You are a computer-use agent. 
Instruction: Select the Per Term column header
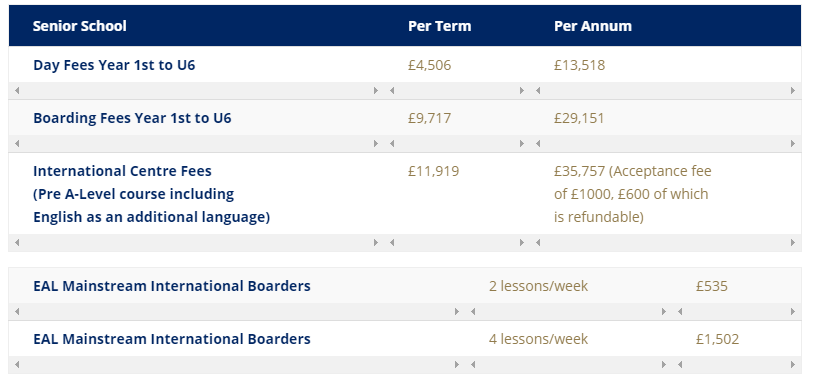440,26
